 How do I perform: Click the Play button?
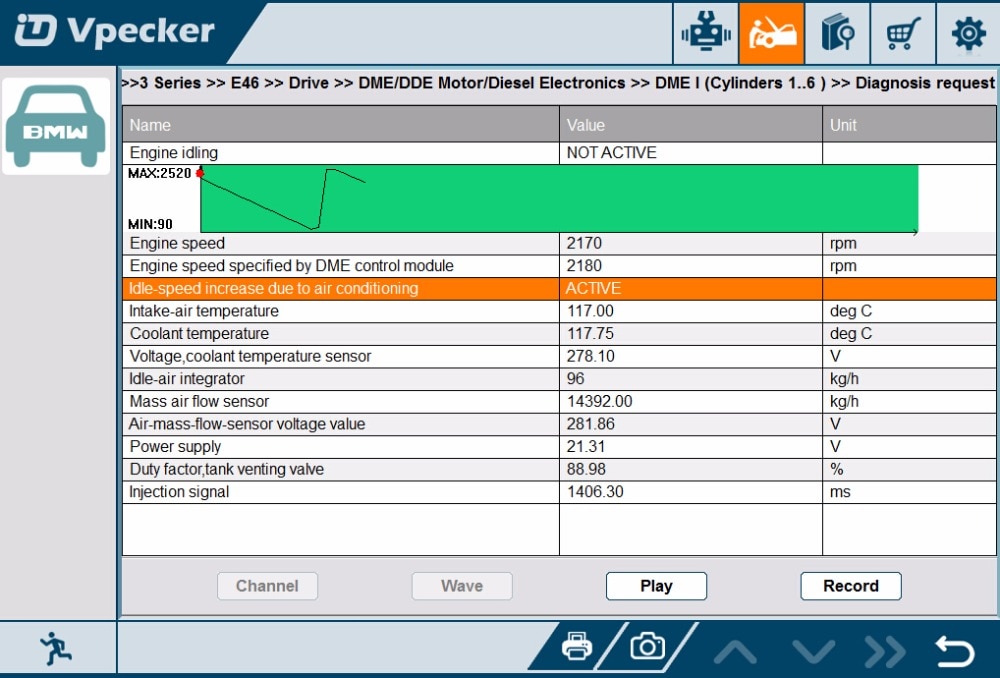[656, 586]
